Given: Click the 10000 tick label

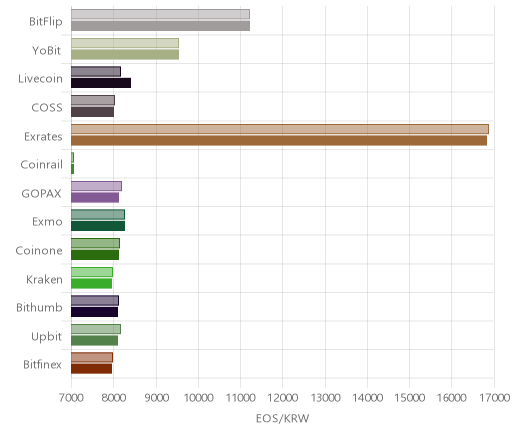Looking at the screenshot, I should coord(199,398).
